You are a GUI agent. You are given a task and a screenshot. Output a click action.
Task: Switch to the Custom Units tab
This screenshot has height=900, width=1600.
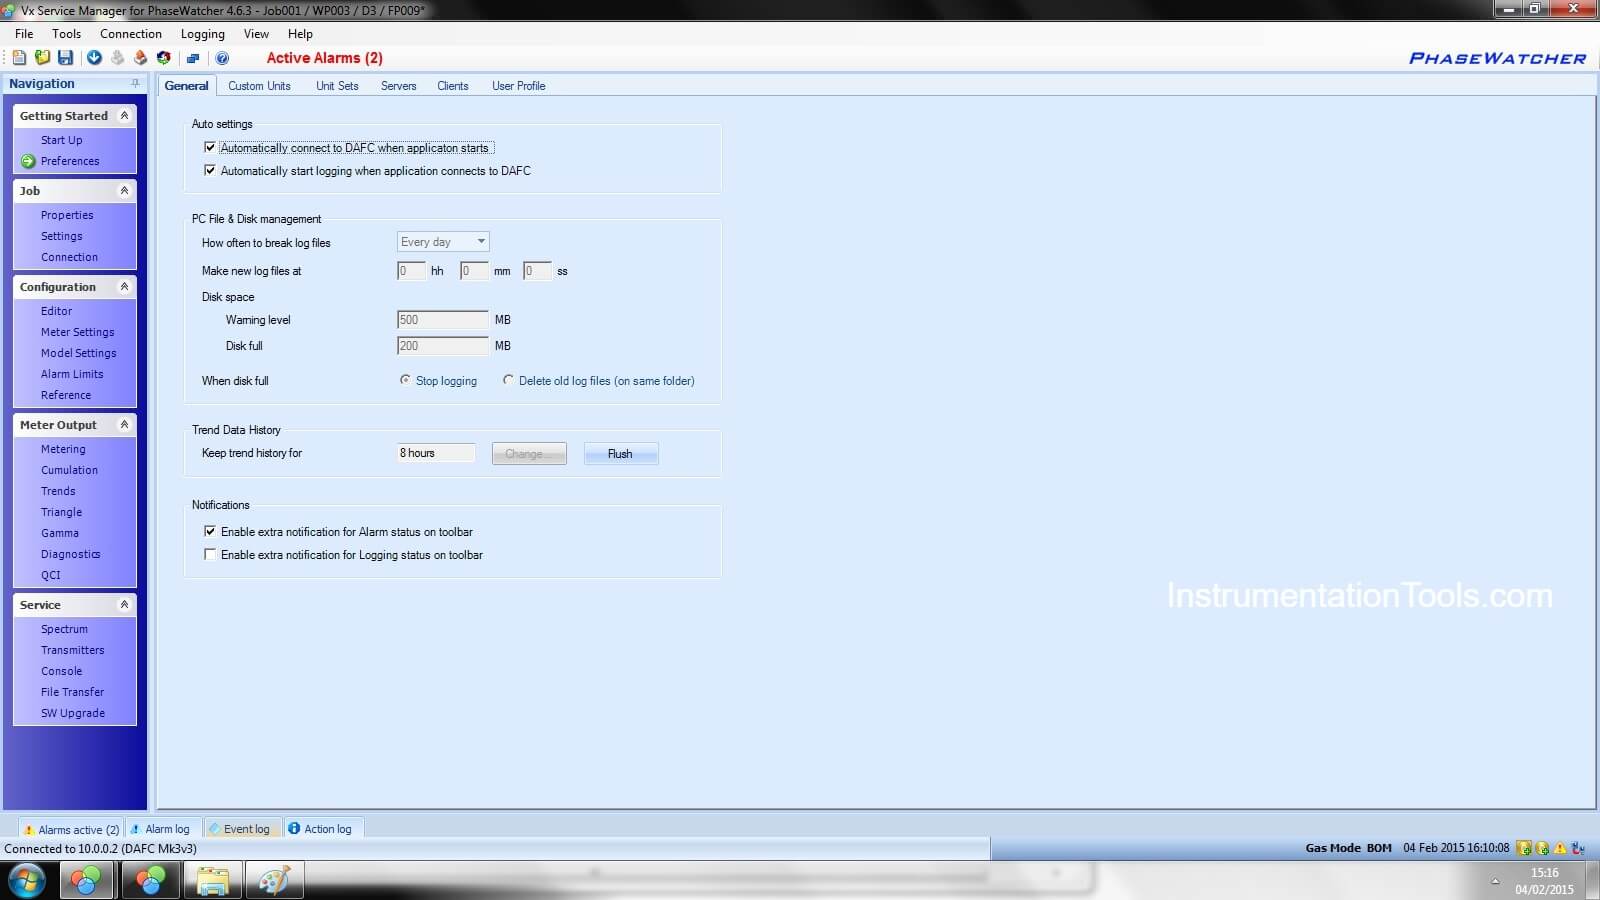coord(259,86)
